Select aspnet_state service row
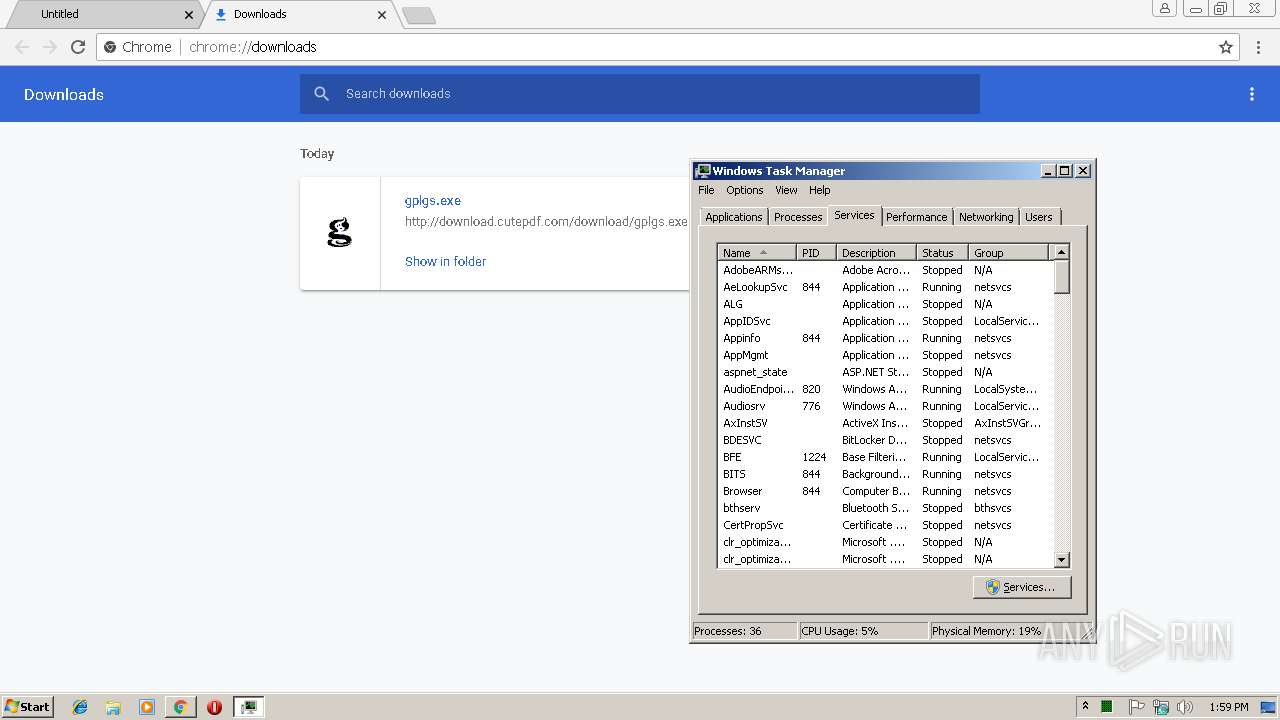Image resolution: width=1280 pixels, height=720 pixels. tap(885, 372)
